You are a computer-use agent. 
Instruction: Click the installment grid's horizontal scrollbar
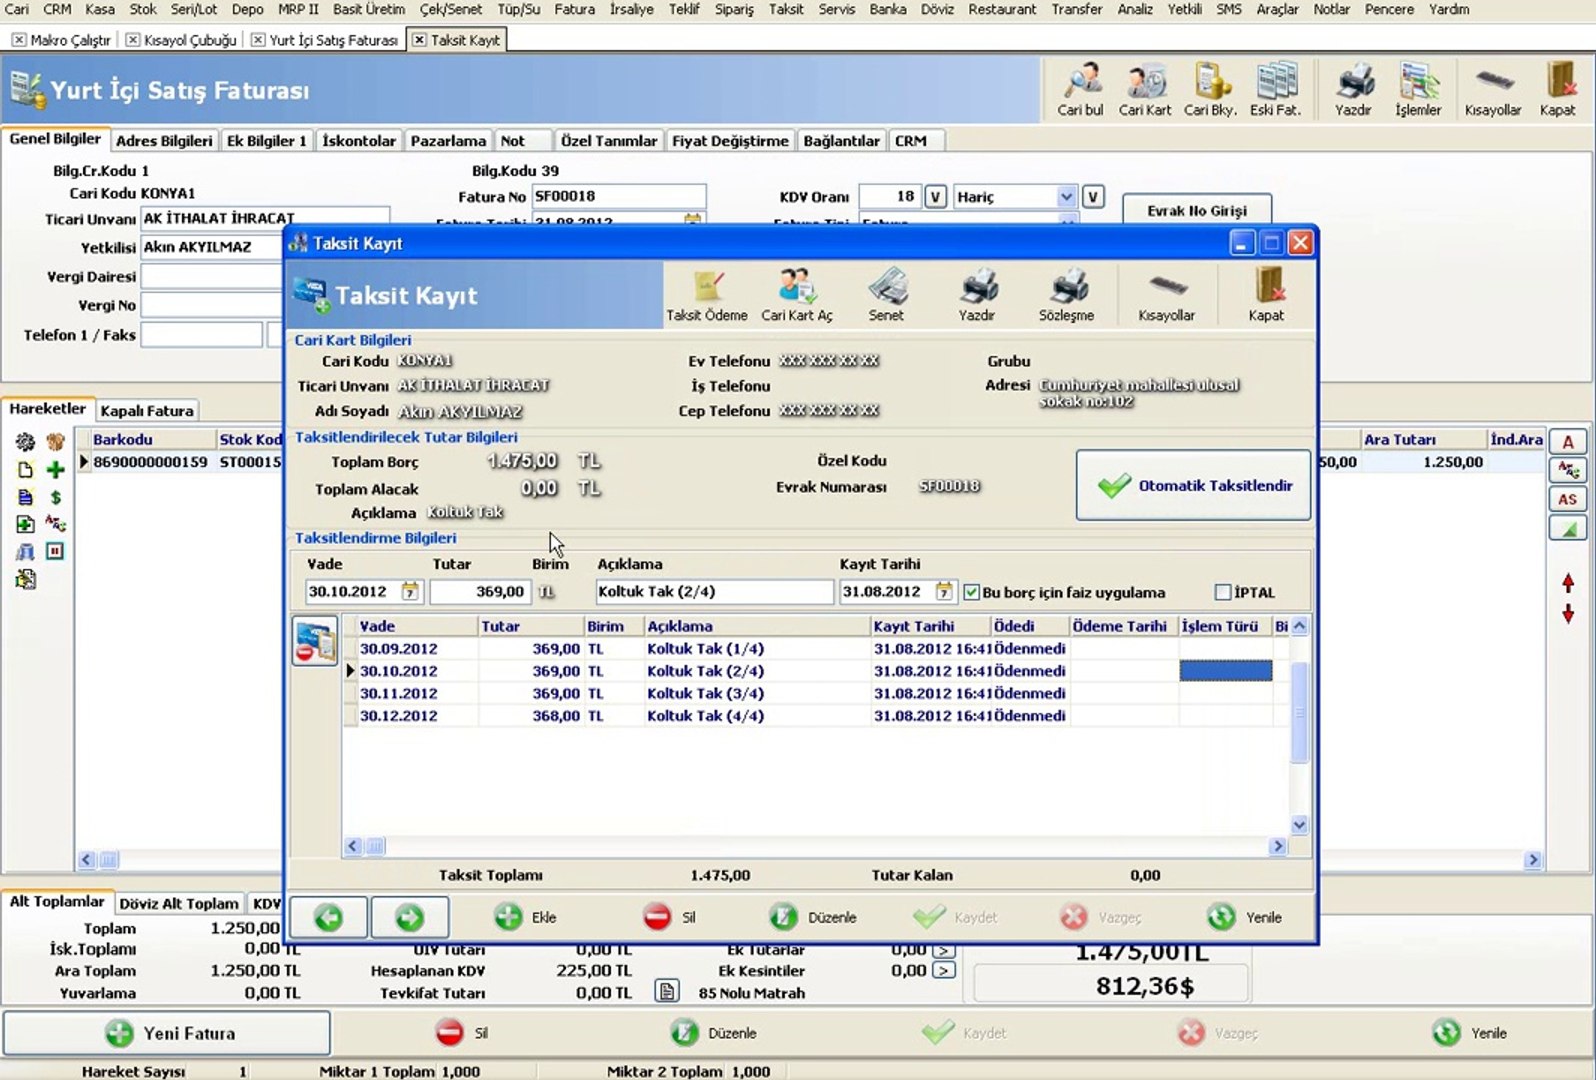[x=816, y=846]
